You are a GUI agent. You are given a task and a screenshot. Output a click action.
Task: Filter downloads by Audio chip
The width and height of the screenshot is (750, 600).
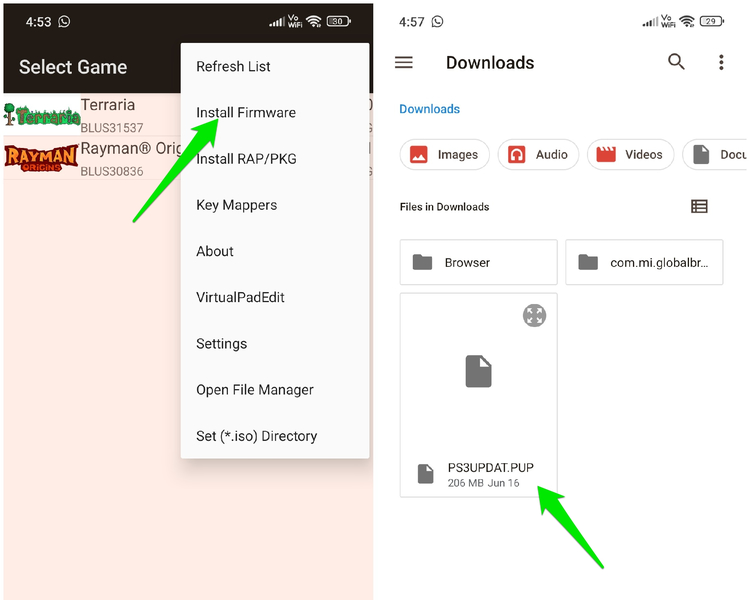point(538,155)
